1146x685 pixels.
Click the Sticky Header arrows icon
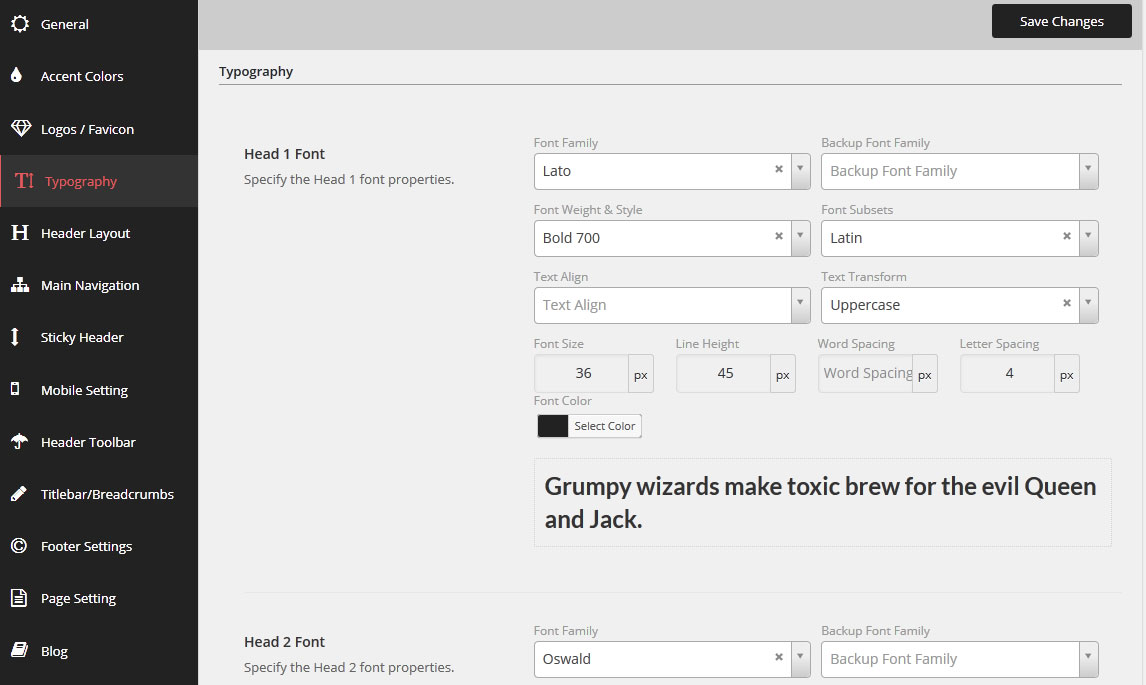(x=16, y=337)
